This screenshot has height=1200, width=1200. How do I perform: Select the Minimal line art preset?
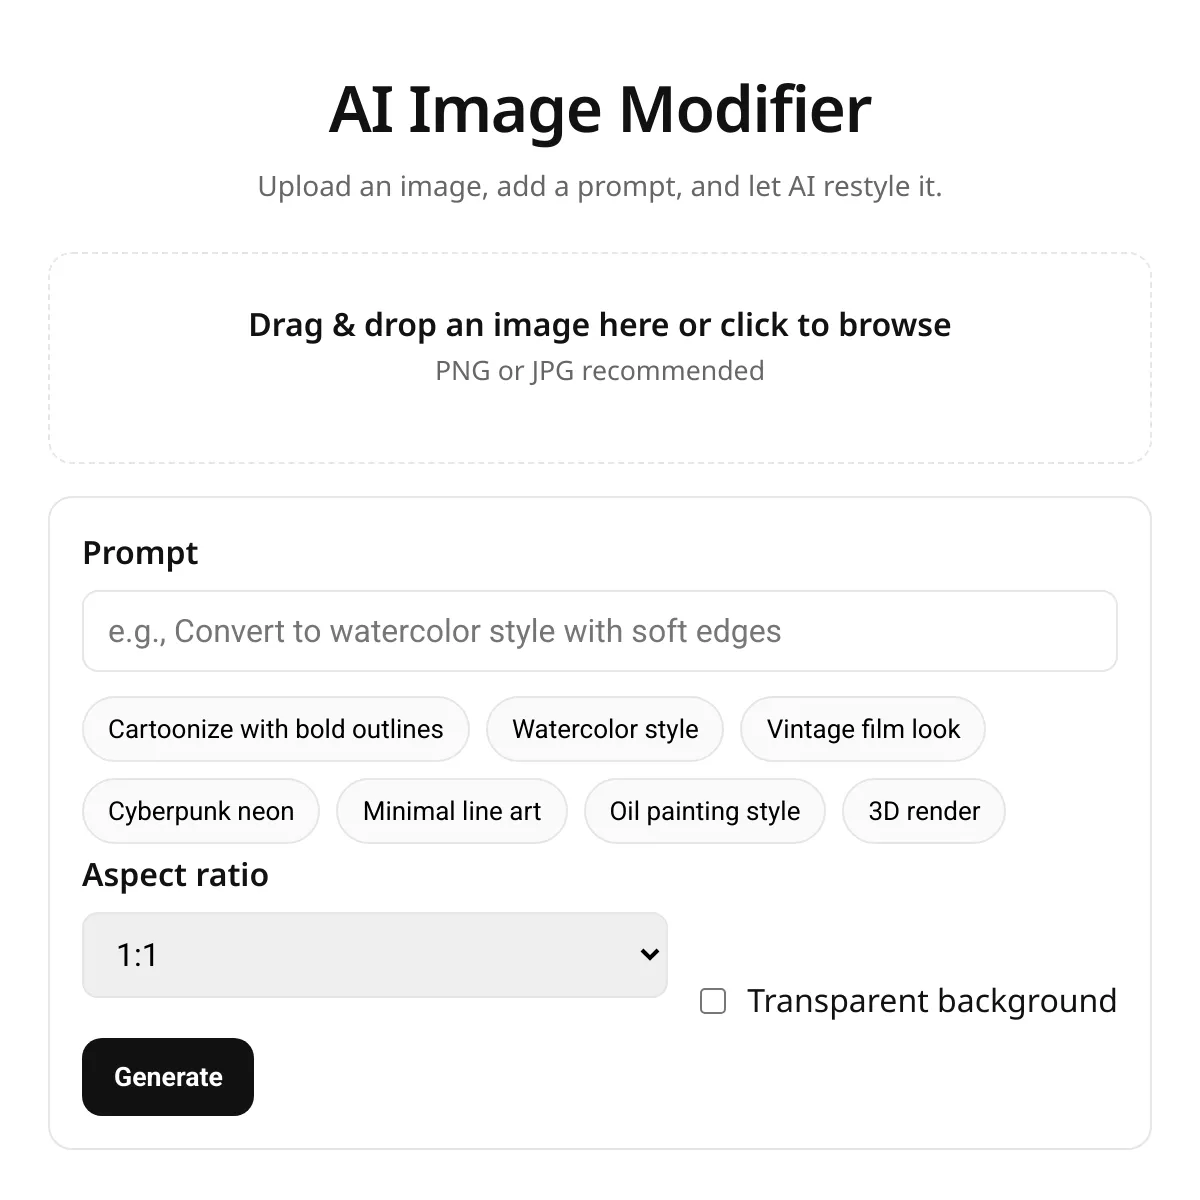[452, 811]
